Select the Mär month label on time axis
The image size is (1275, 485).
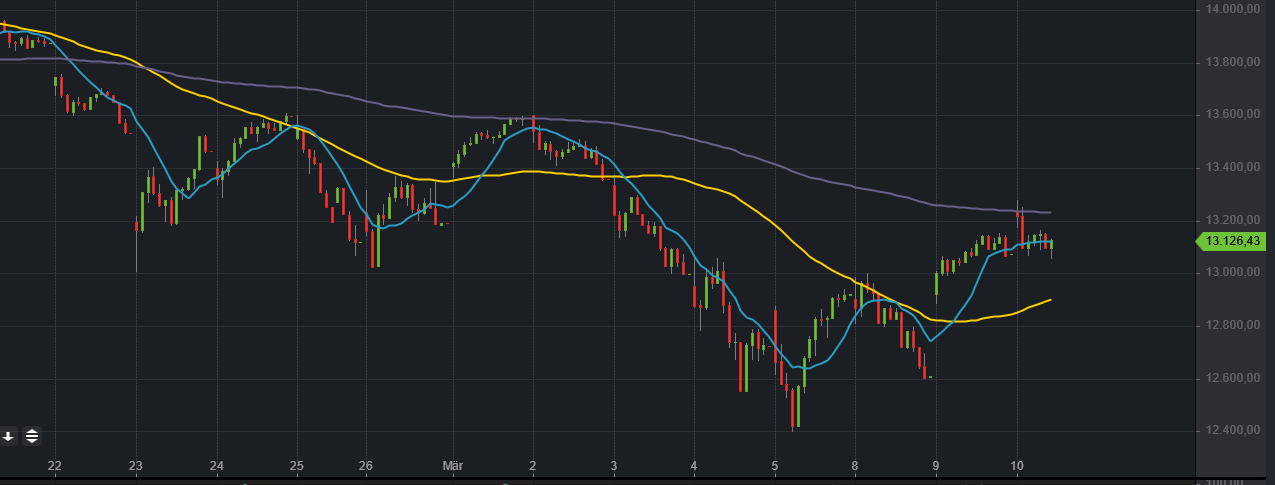click(x=453, y=466)
